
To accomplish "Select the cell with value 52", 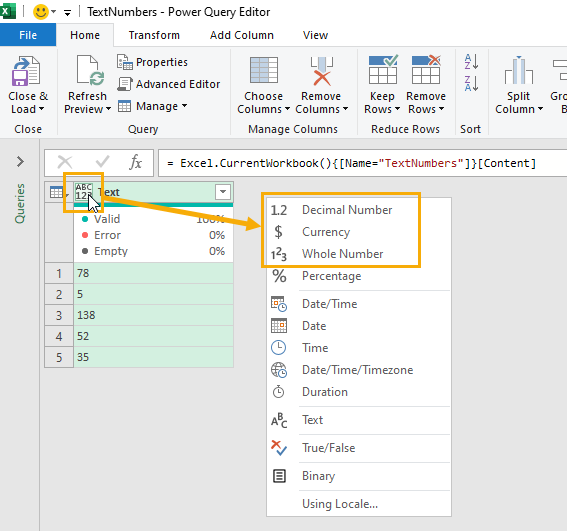I will 153,336.
